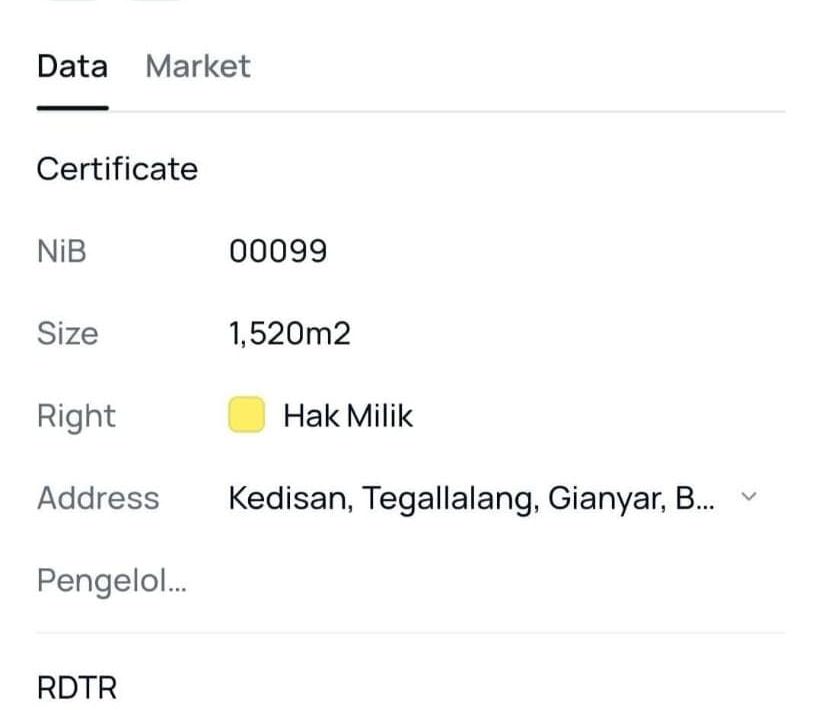822x720 pixels.
Task: Click the yellow Hak Milik color swatch
Action: 246,415
